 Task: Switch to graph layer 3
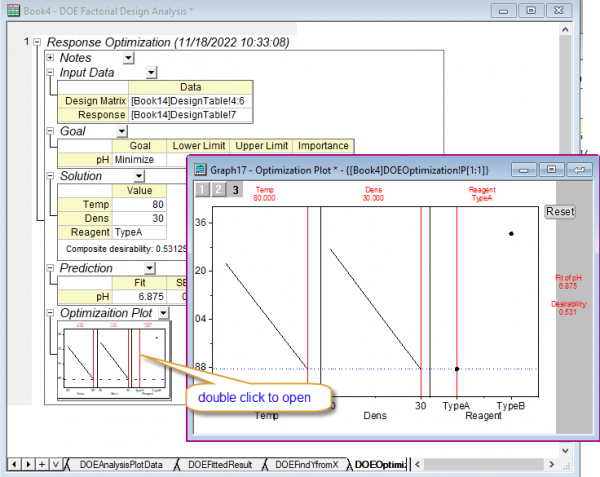coord(235,189)
